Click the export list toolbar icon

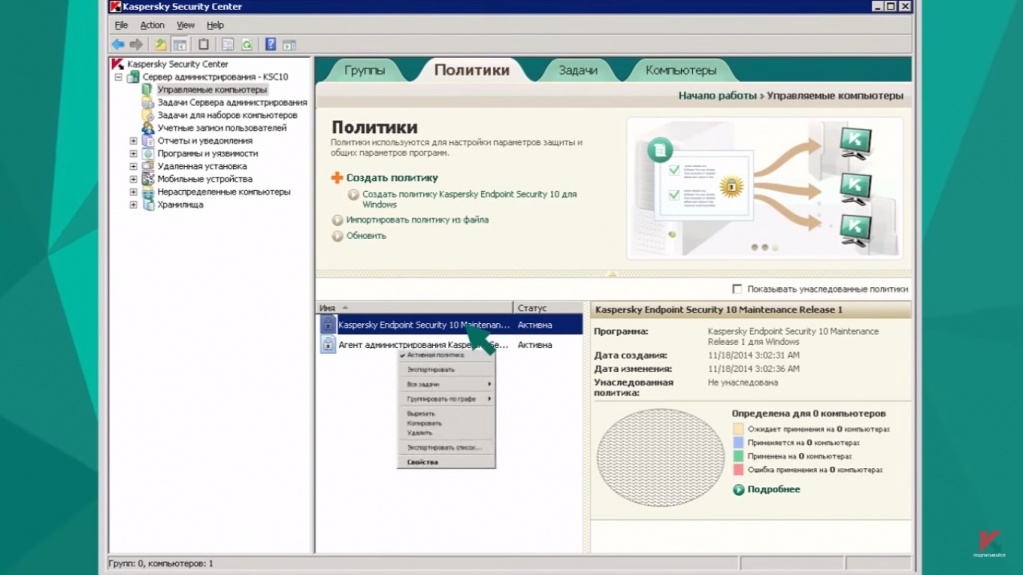click(227, 44)
